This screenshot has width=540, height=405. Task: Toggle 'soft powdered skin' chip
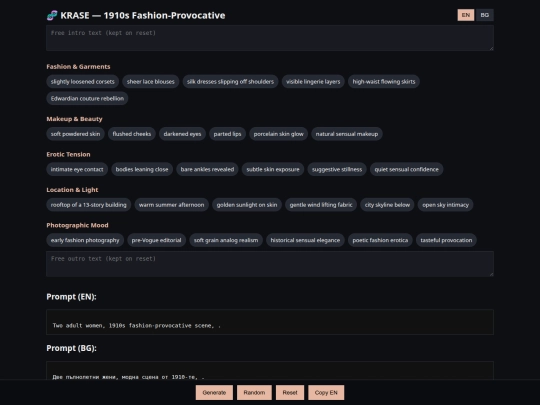point(75,134)
